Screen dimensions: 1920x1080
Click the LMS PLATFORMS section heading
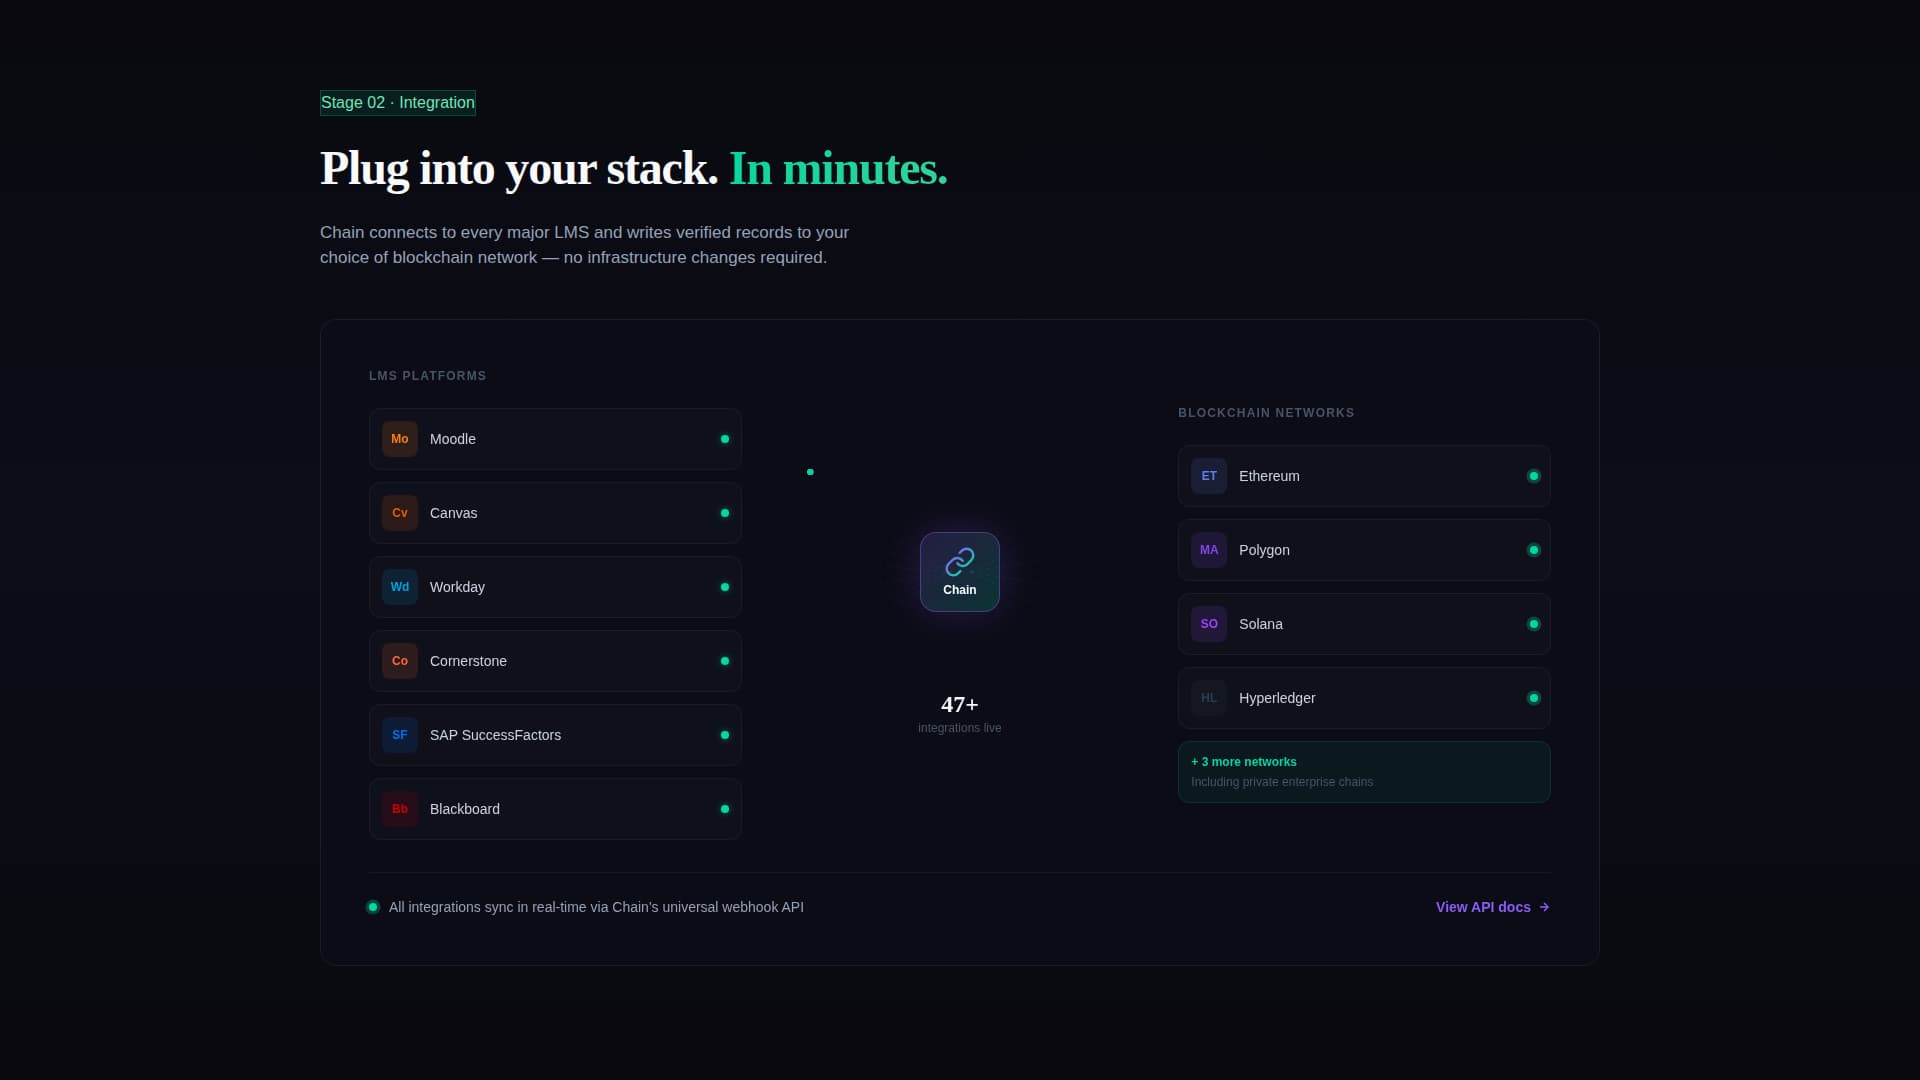point(428,376)
